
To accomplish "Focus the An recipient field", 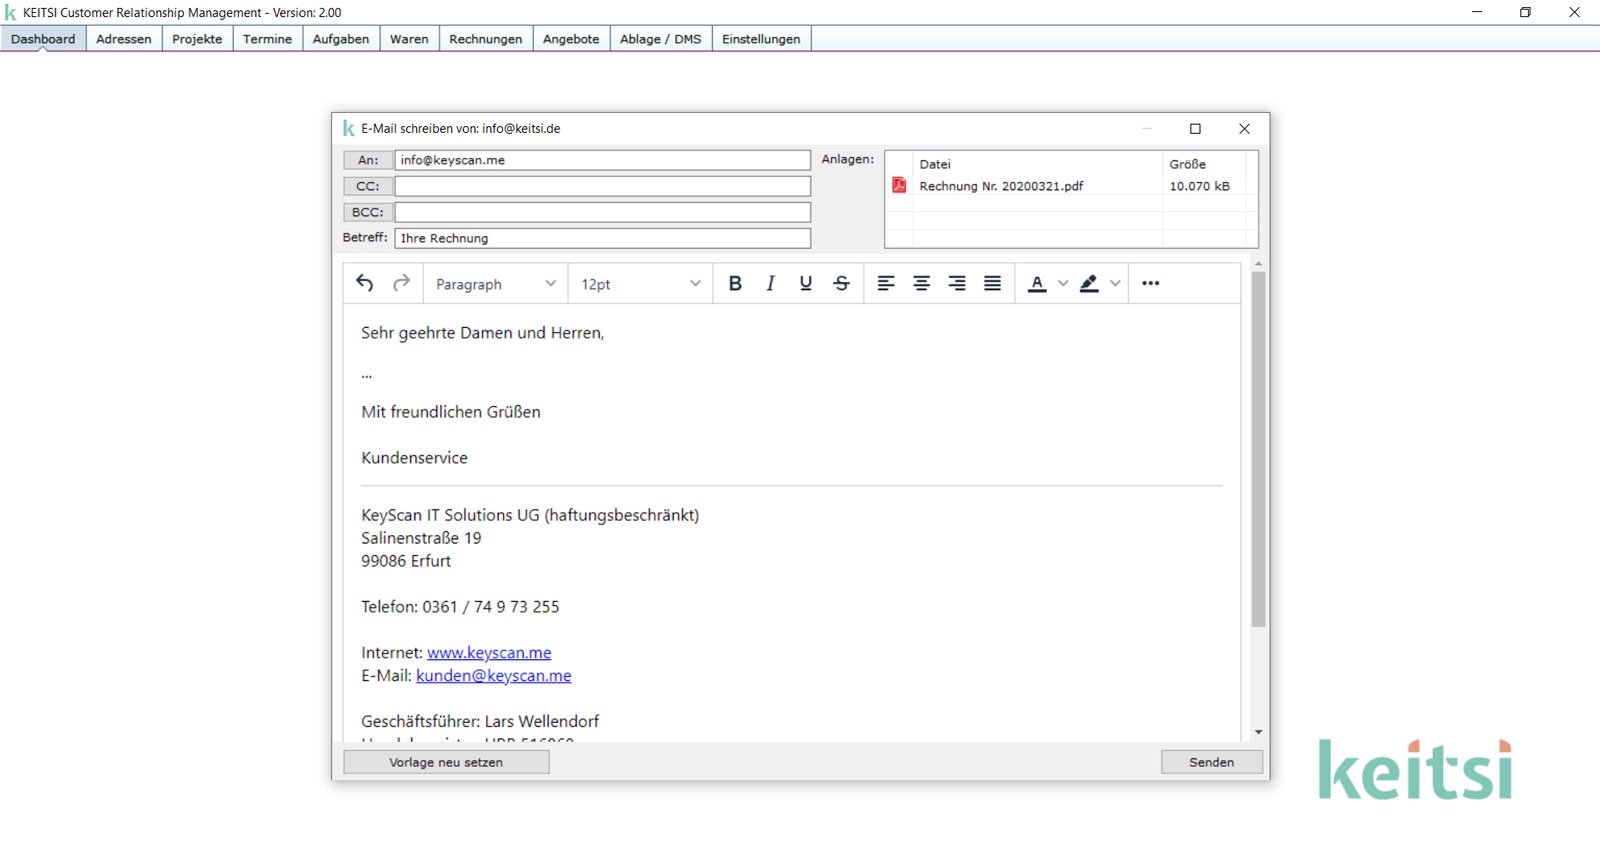I will (603, 160).
